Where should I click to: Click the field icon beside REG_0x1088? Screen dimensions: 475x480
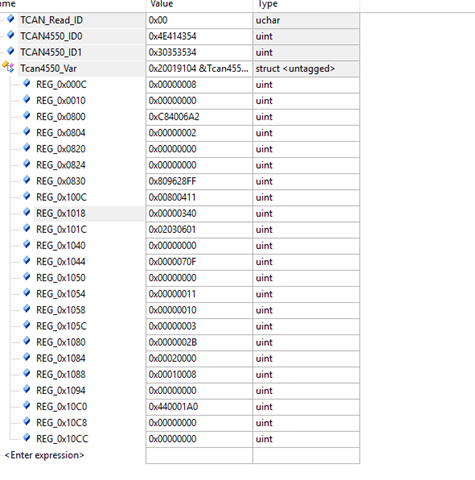click(27, 373)
